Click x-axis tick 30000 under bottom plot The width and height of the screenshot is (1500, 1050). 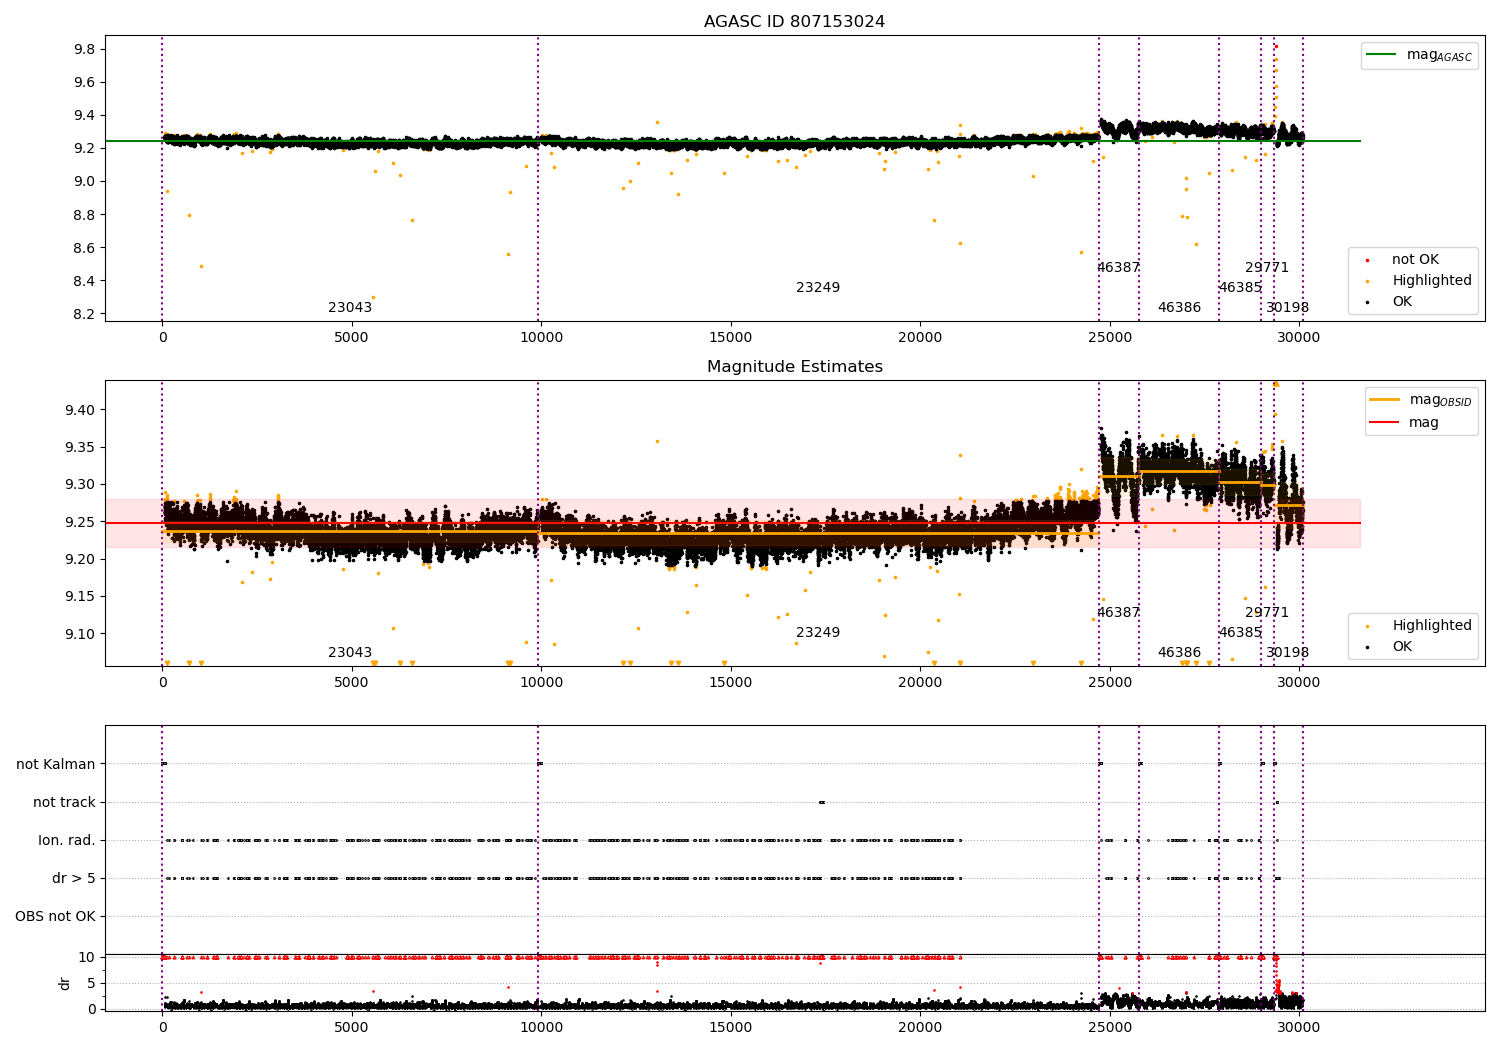[1298, 1027]
